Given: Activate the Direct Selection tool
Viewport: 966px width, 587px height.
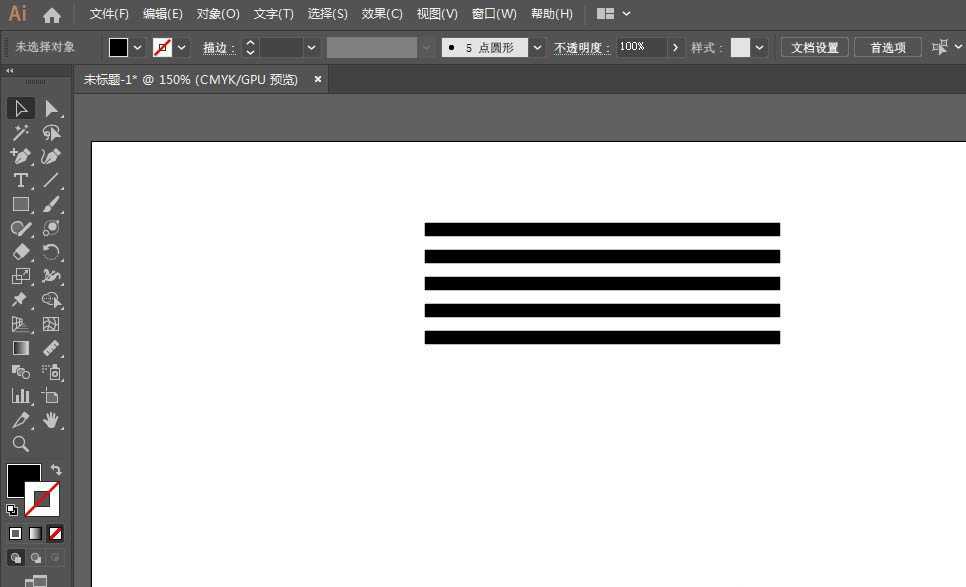Looking at the screenshot, I should coord(52,108).
